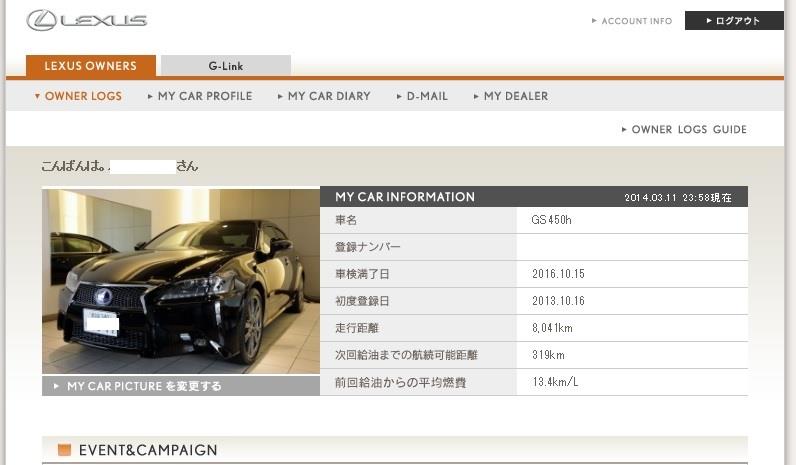Viewport: 796px width, 465px height.
Task: Click the ログアウト logout button
Action: pos(734,21)
